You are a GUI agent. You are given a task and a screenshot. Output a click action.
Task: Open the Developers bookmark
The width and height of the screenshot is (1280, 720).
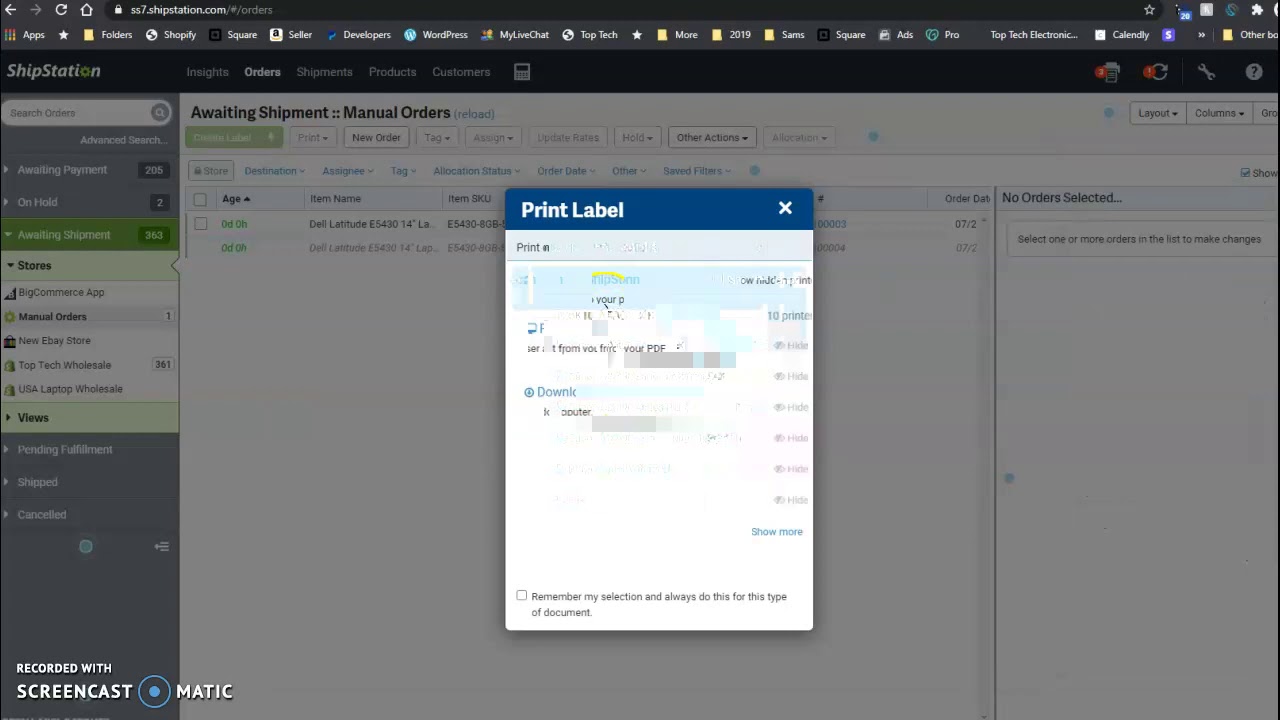tap(359, 35)
